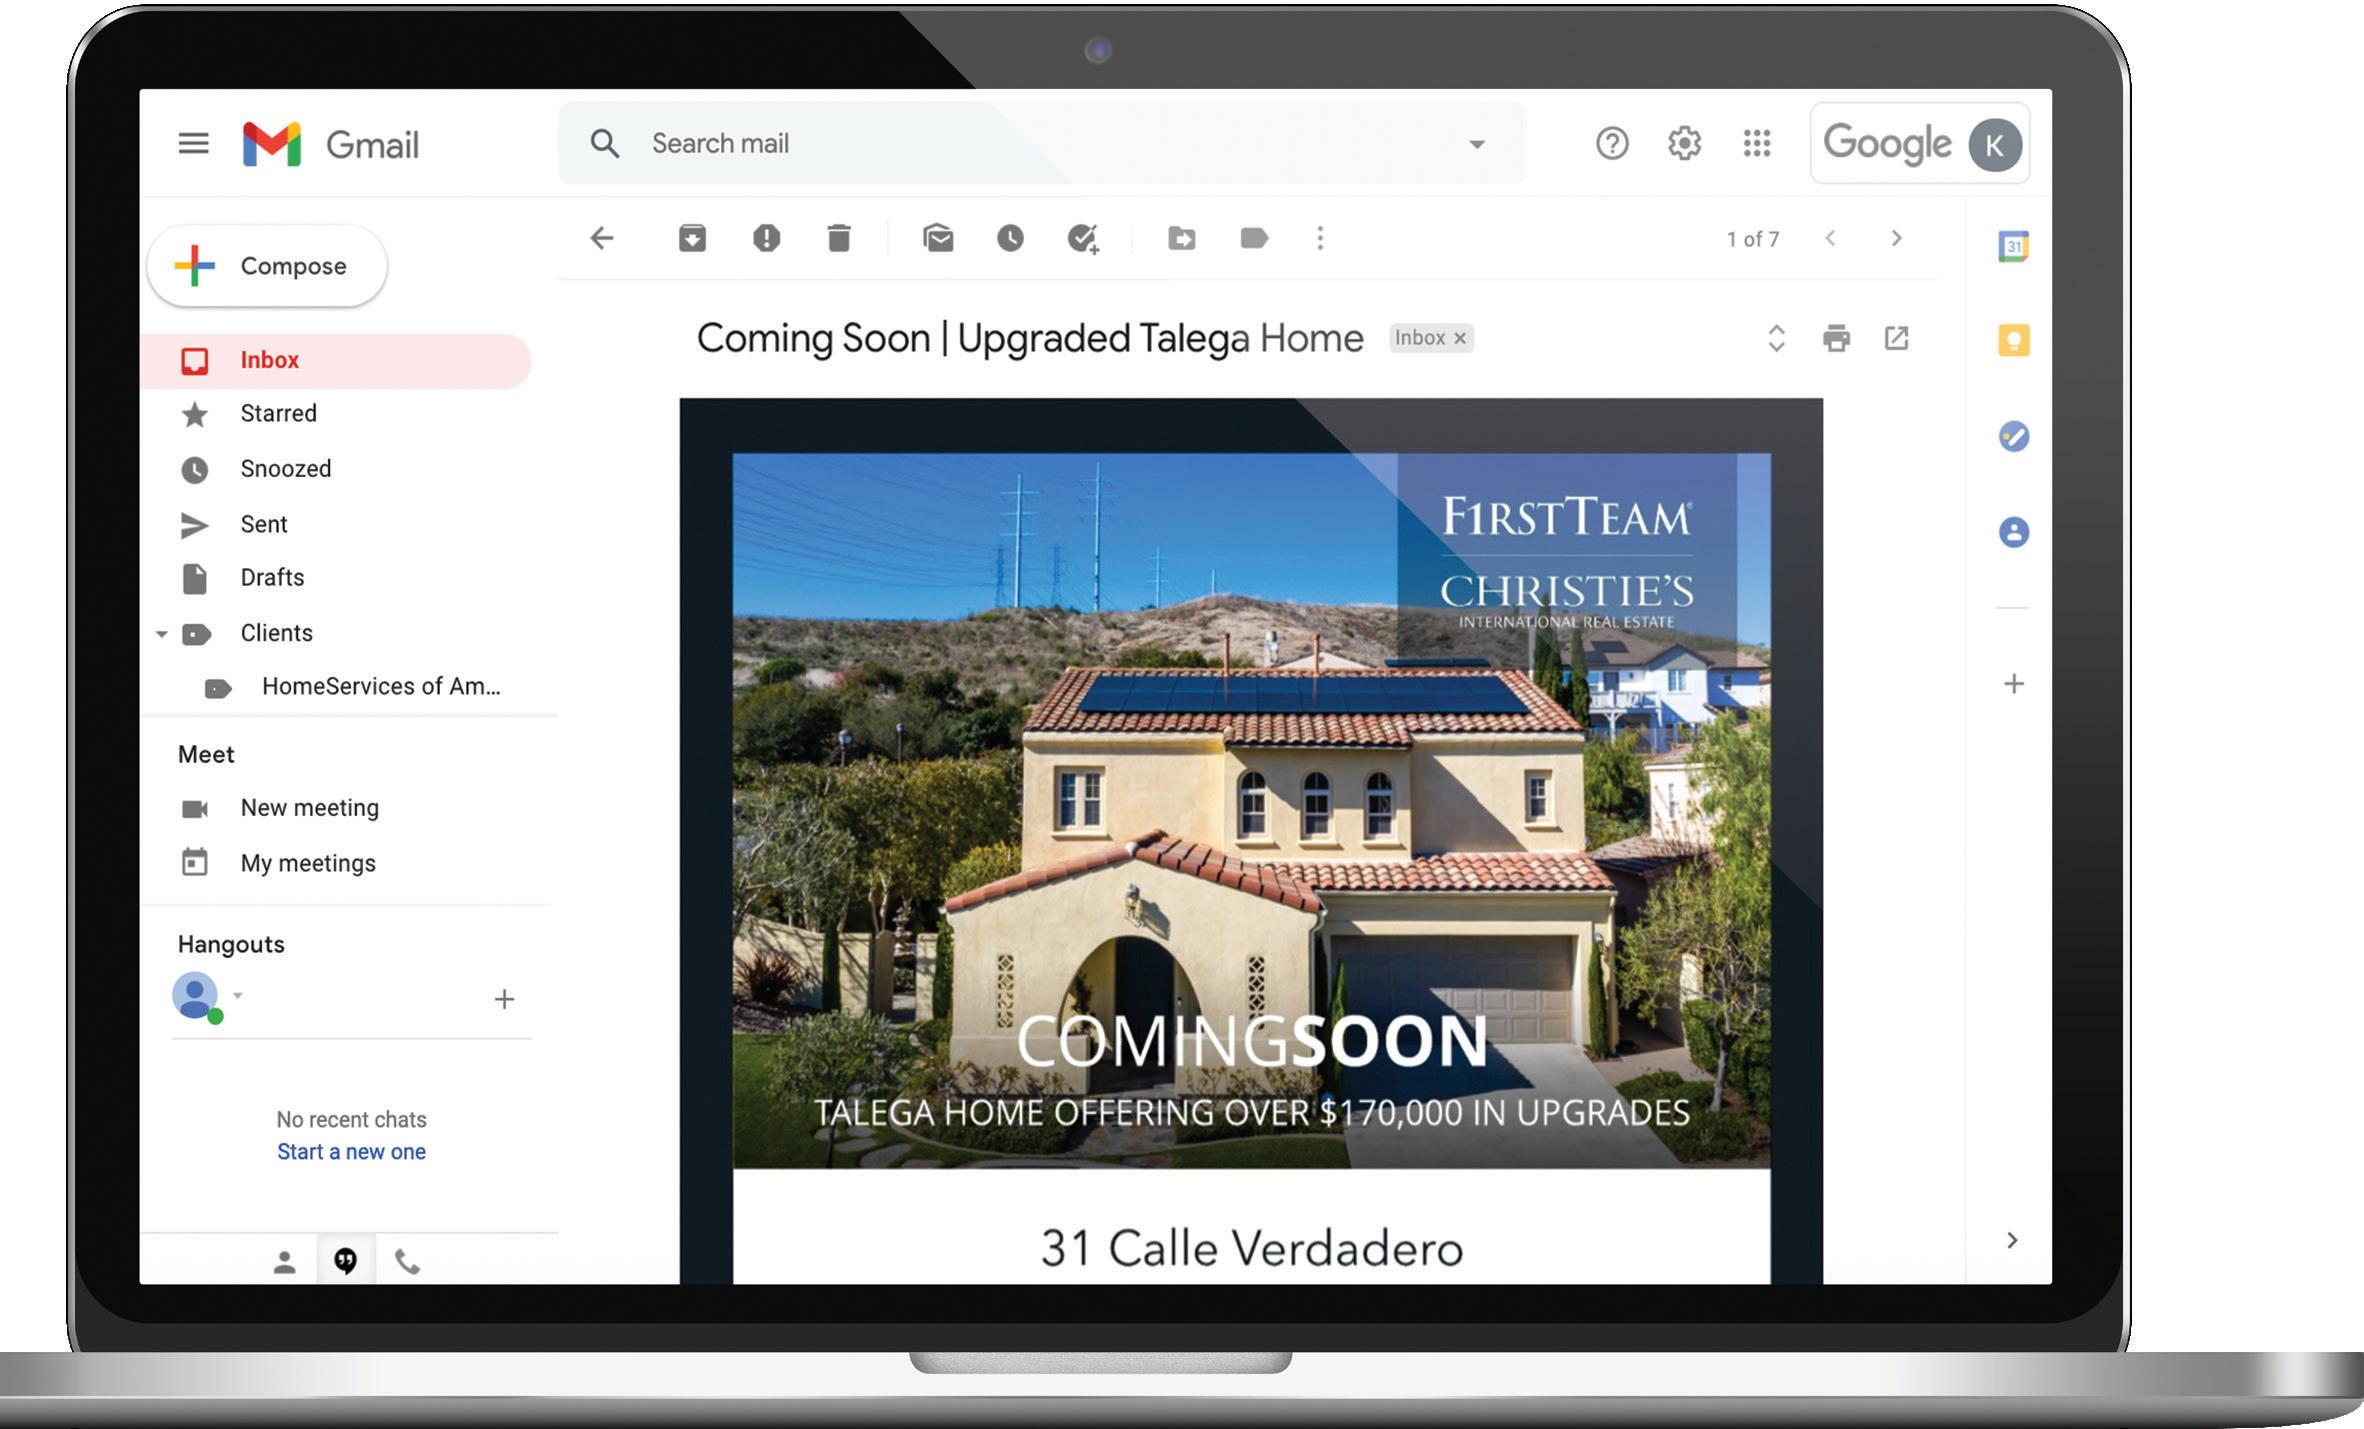The width and height of the screenshot is (2364, 1429).
Task: Open the Labels icon in toolbar
Action: pos(1254,238)
